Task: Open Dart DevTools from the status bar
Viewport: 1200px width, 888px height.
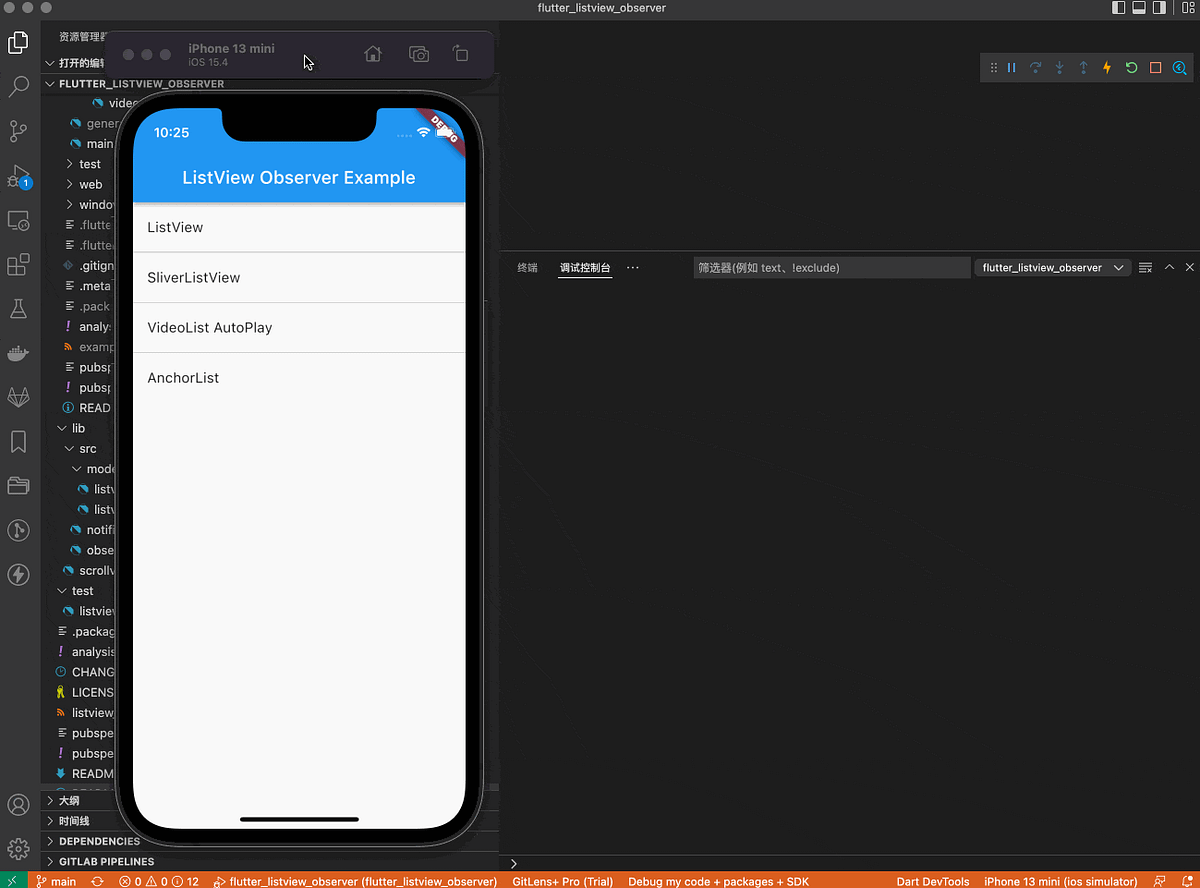Action: point(932,881)
